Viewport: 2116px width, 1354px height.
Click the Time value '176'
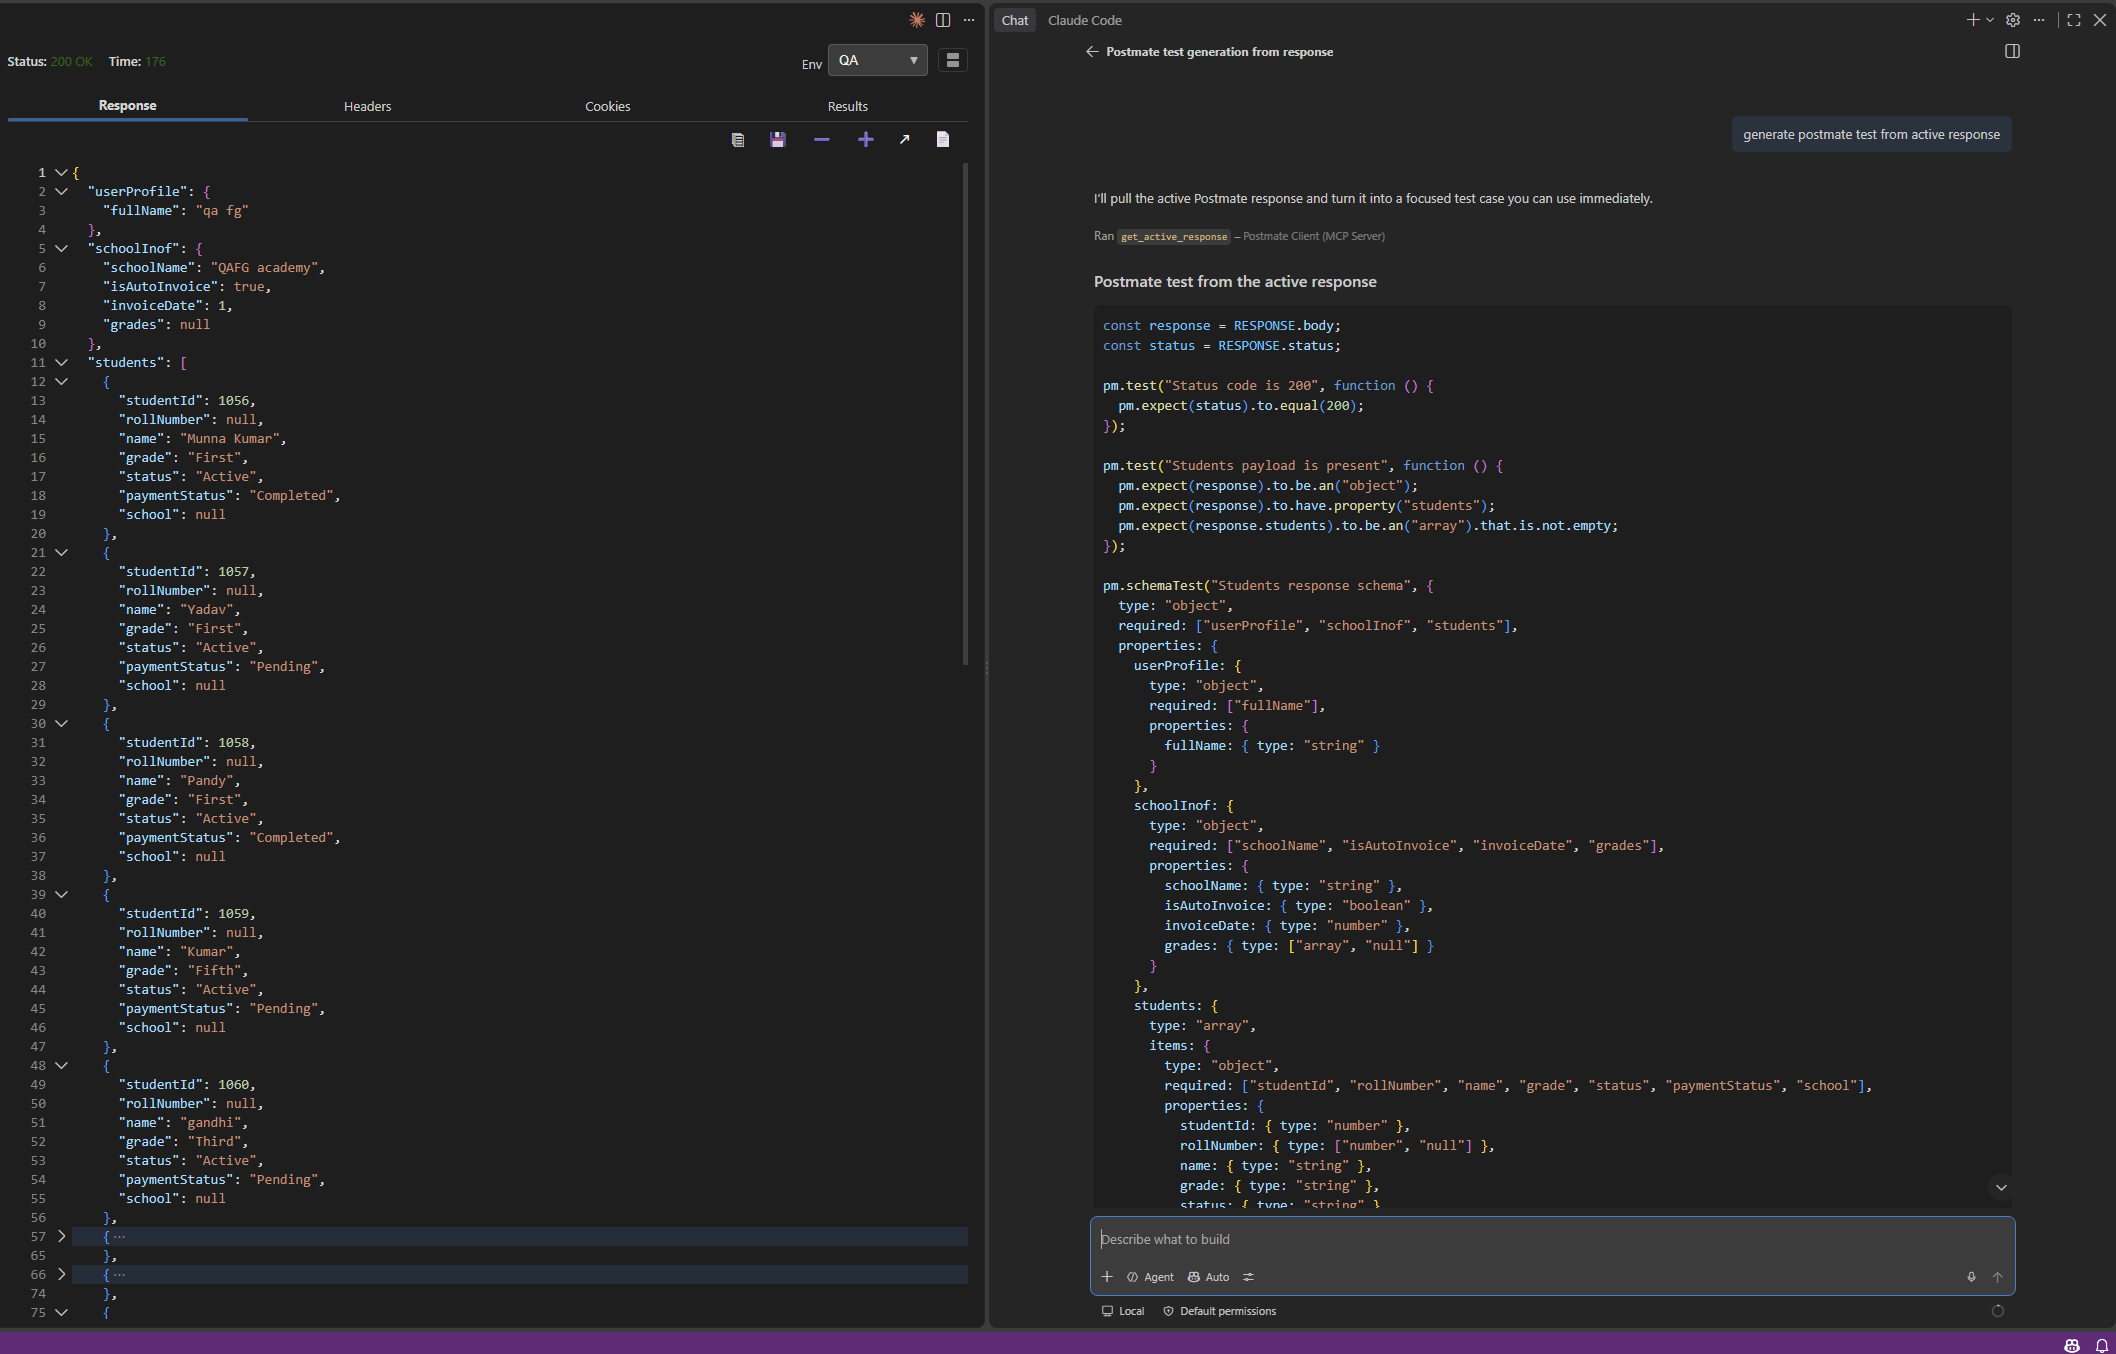coord(155,62)
